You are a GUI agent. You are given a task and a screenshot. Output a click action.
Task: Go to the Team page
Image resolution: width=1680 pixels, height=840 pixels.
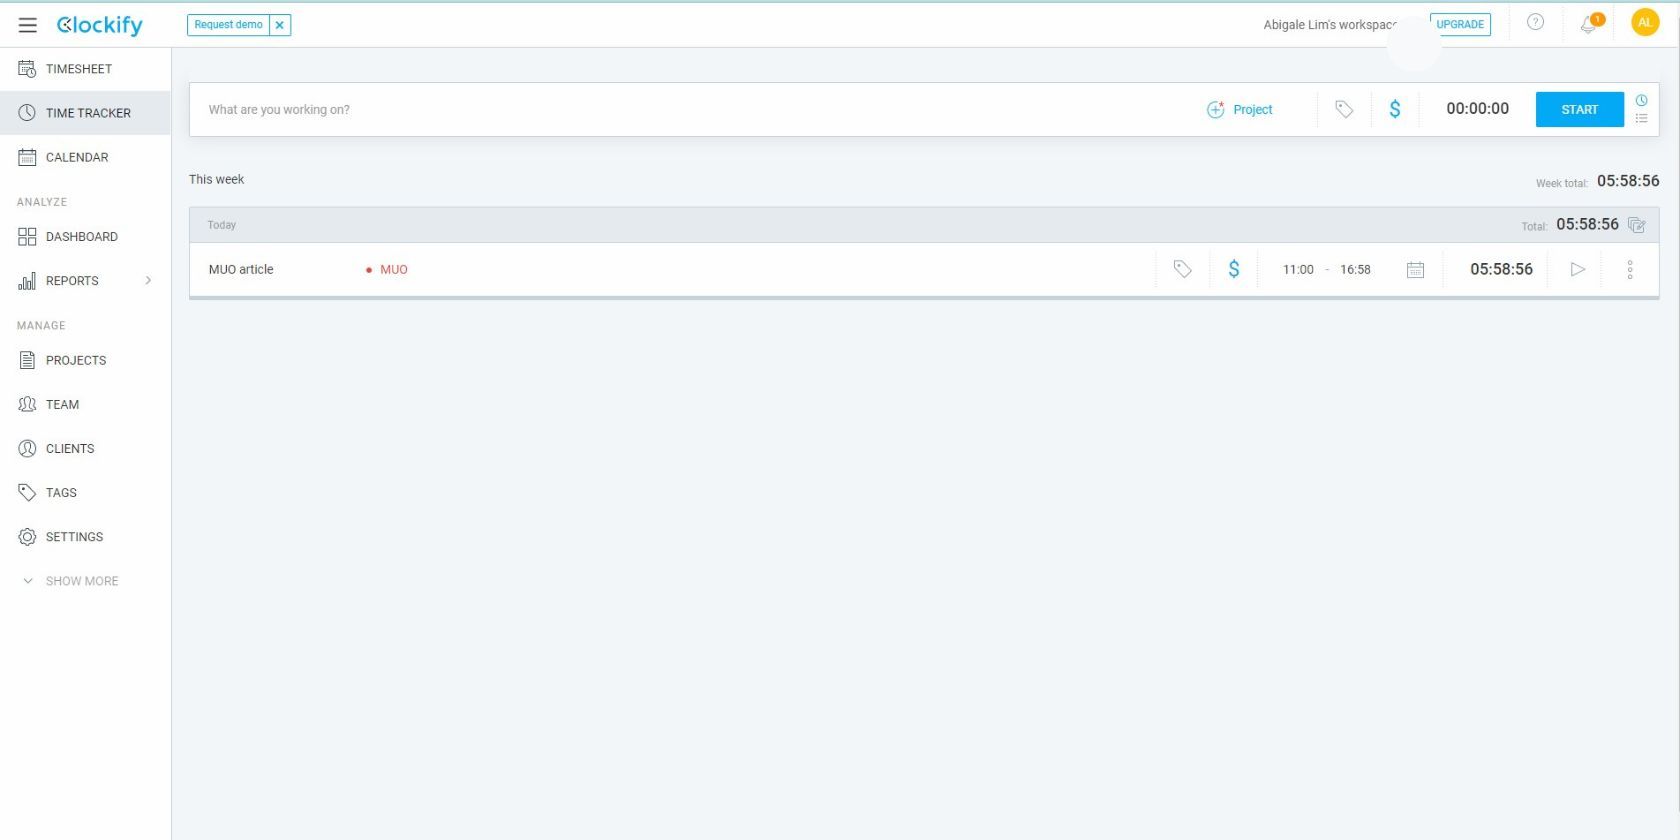(85, 404)
